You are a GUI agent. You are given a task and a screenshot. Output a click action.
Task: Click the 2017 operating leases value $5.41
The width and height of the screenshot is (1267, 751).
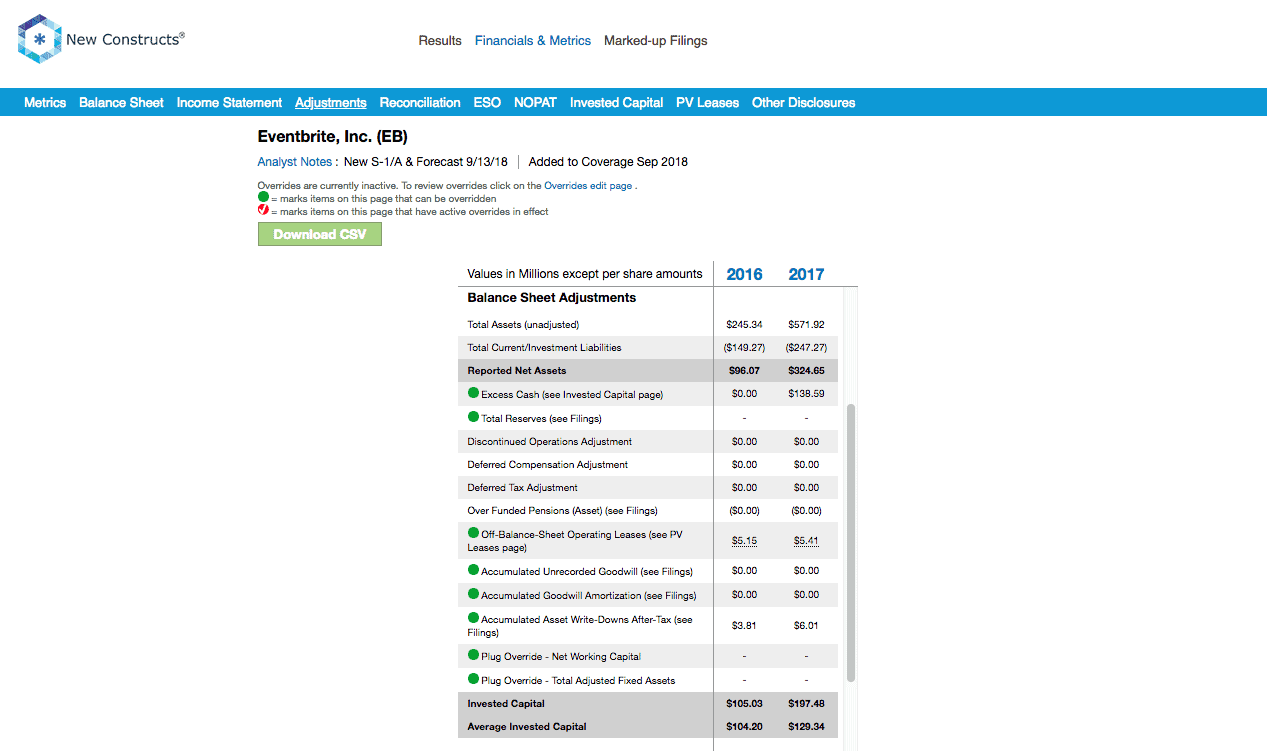(x=806, y=541)
